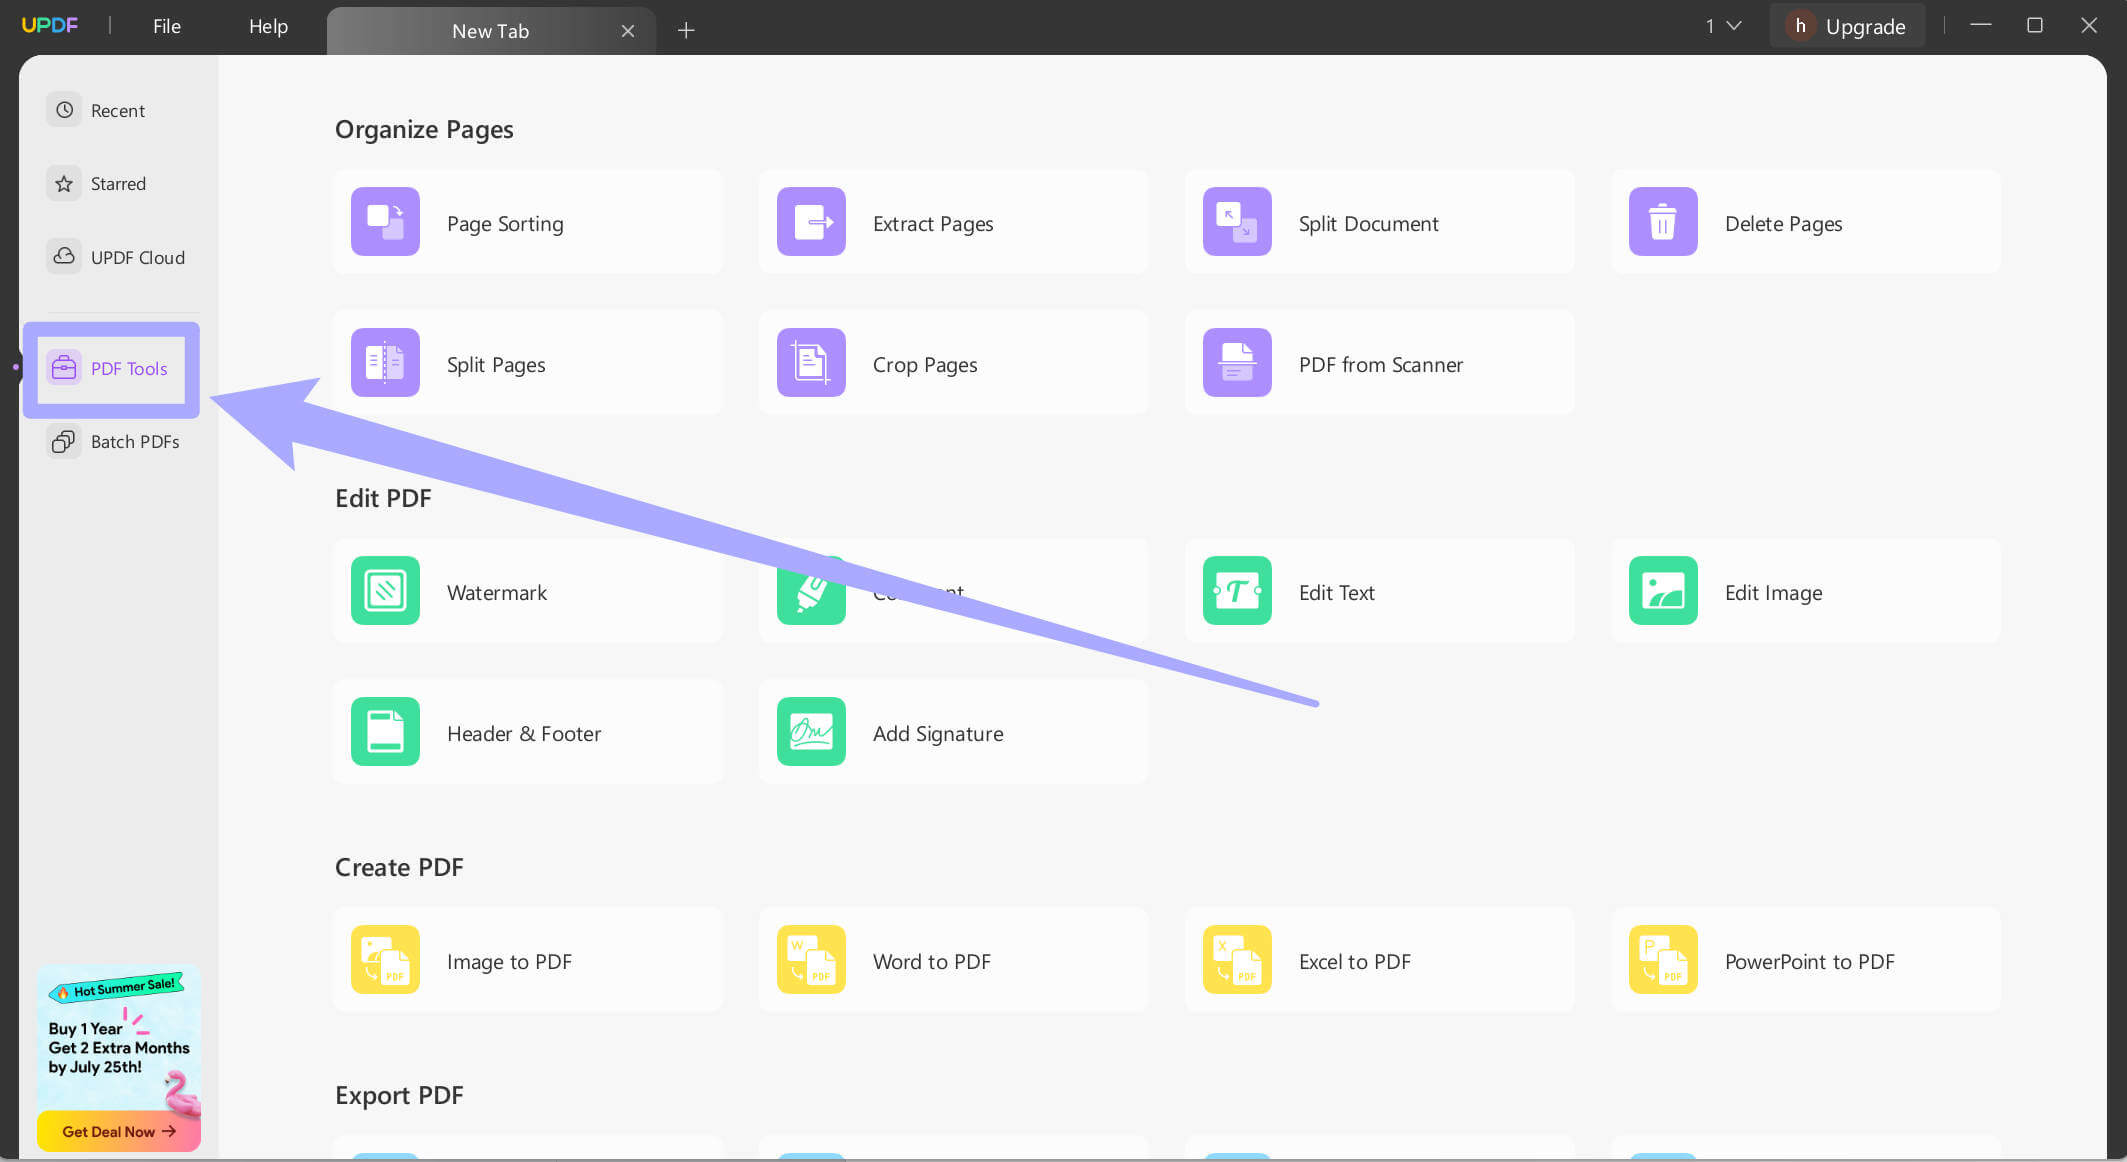
Task: Select the Split Document icon
Action: tap(1237, 221)
